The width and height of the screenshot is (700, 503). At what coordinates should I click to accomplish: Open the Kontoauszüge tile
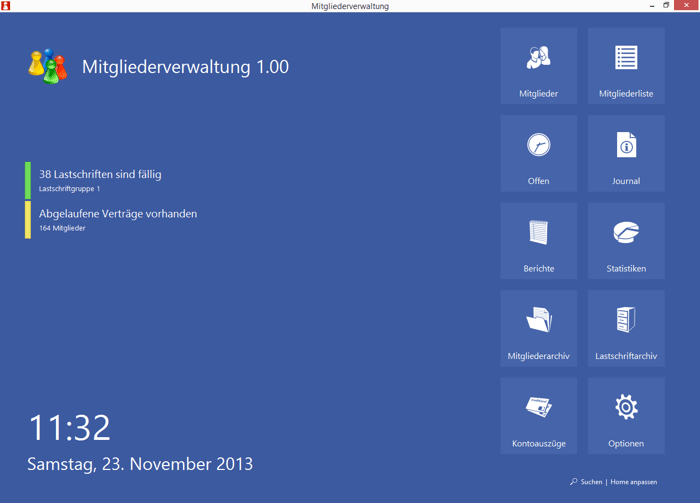pyautogui.click(x=538, y=416)
